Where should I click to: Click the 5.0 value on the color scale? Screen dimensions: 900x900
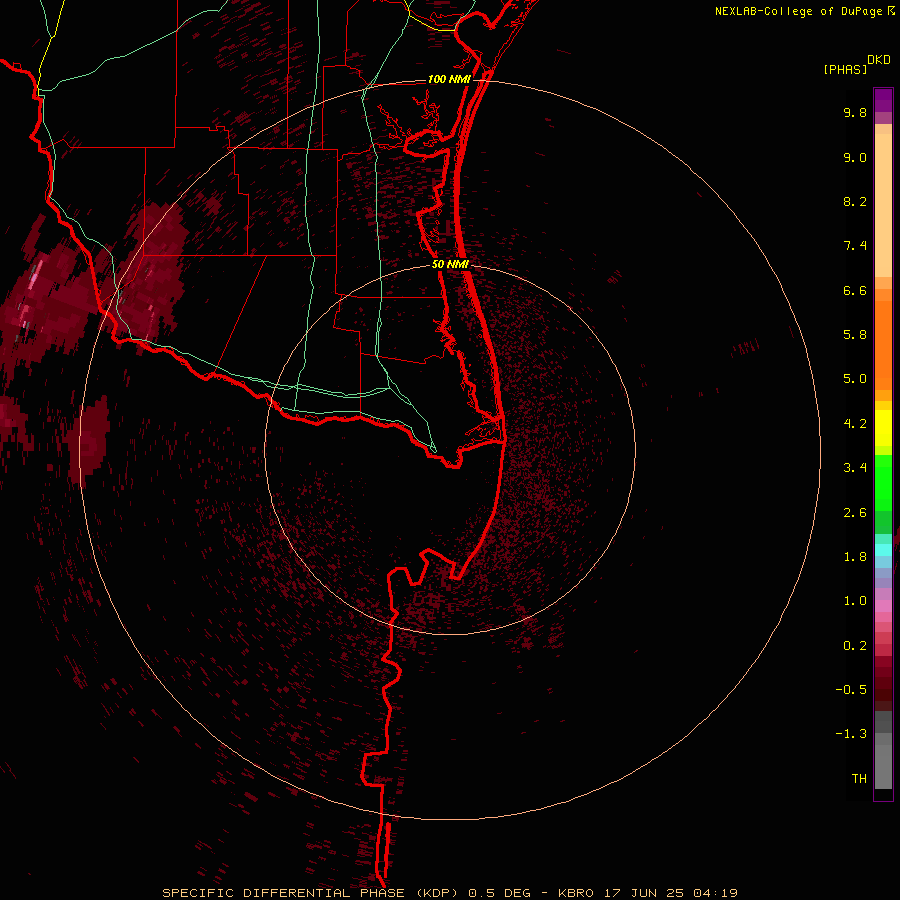point(855,379)
